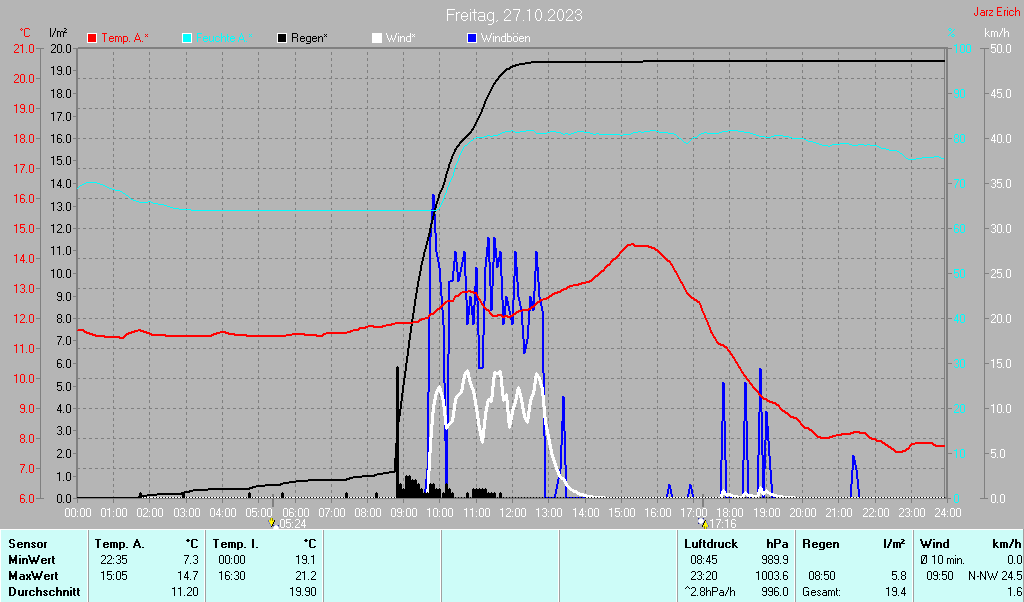Screen dimensions: 1024x602
Task: Click the 'Regen*' legend label
Action: point(309,39)
